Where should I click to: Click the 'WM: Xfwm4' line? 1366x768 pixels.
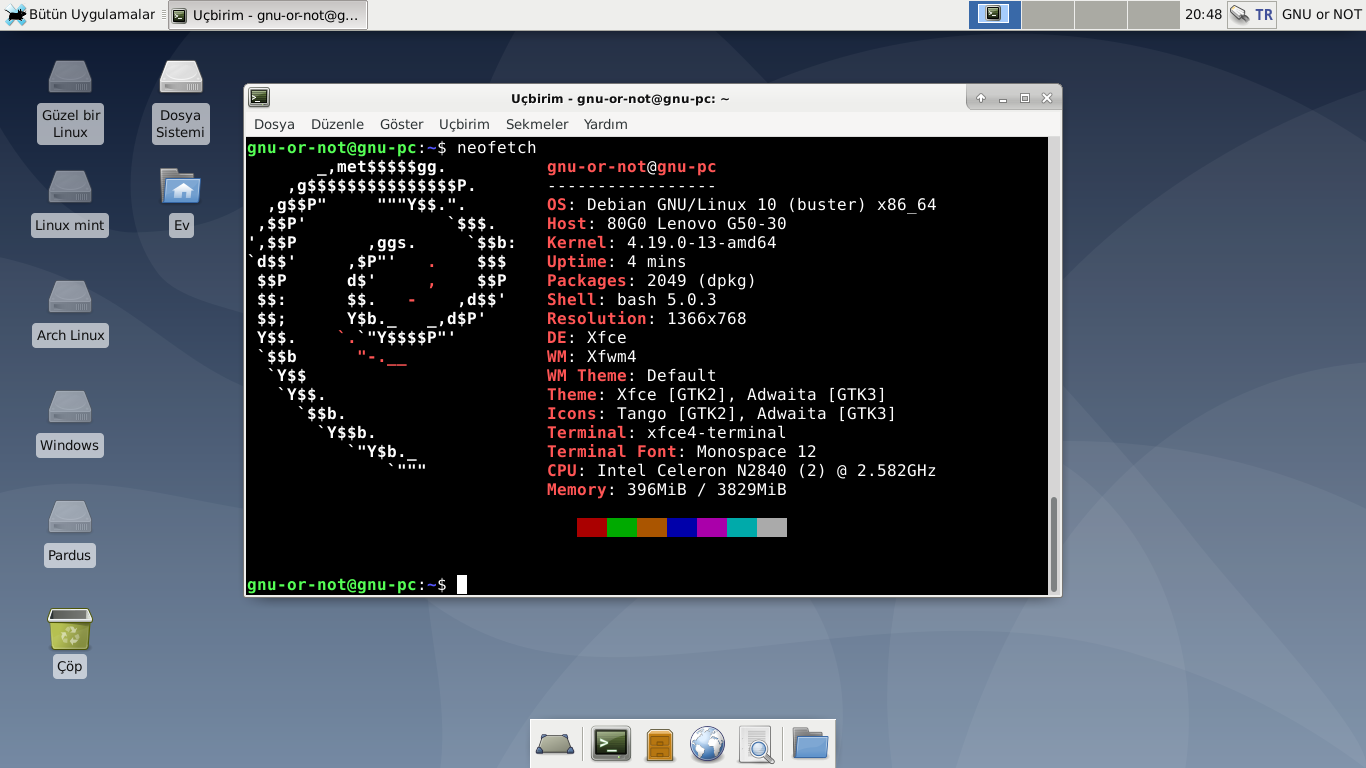coord(592,357)
